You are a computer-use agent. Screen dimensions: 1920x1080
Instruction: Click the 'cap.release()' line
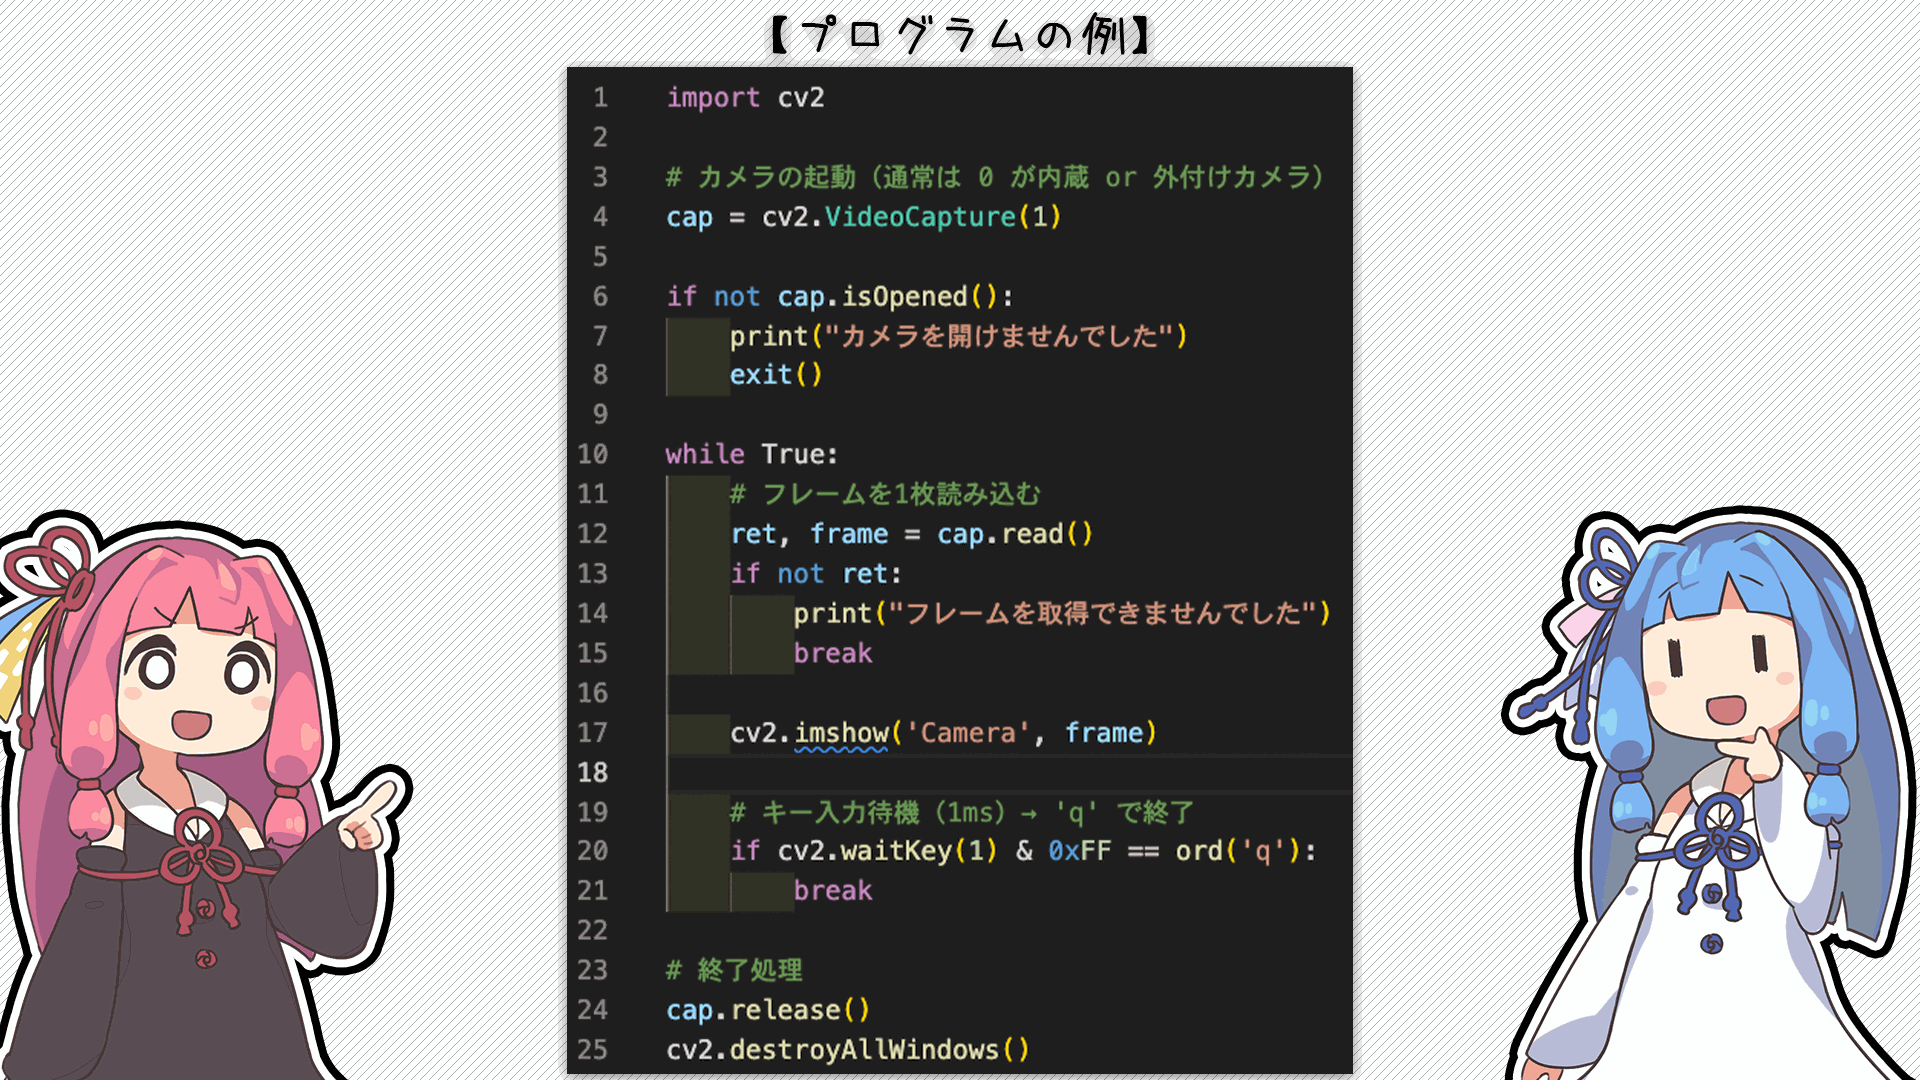[768, 1010]
